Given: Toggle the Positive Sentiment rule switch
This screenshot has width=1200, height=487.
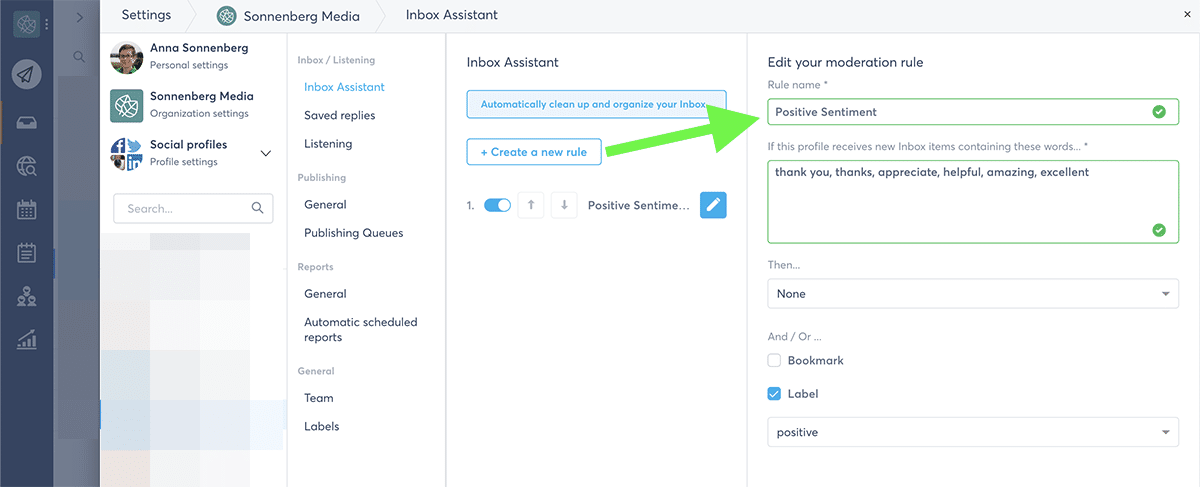Looking at the screenshot, I should (497, 205).
